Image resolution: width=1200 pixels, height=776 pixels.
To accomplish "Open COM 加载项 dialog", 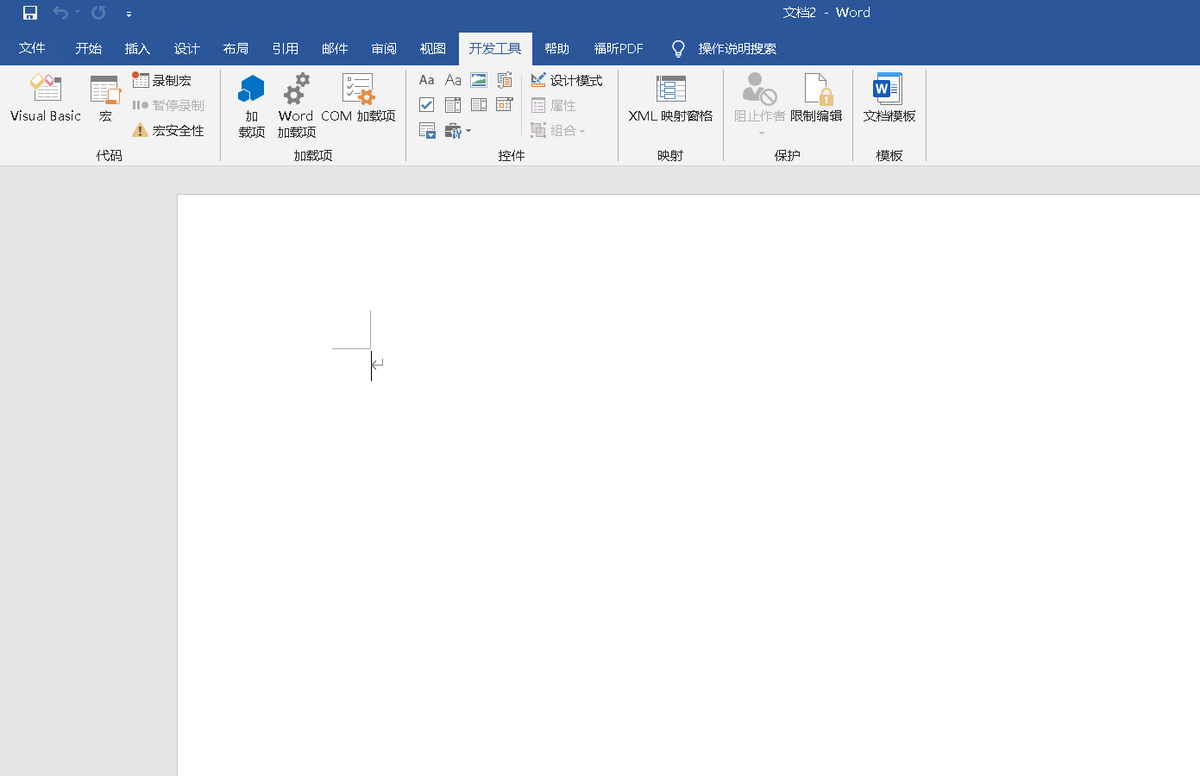I will coord(358,98).
